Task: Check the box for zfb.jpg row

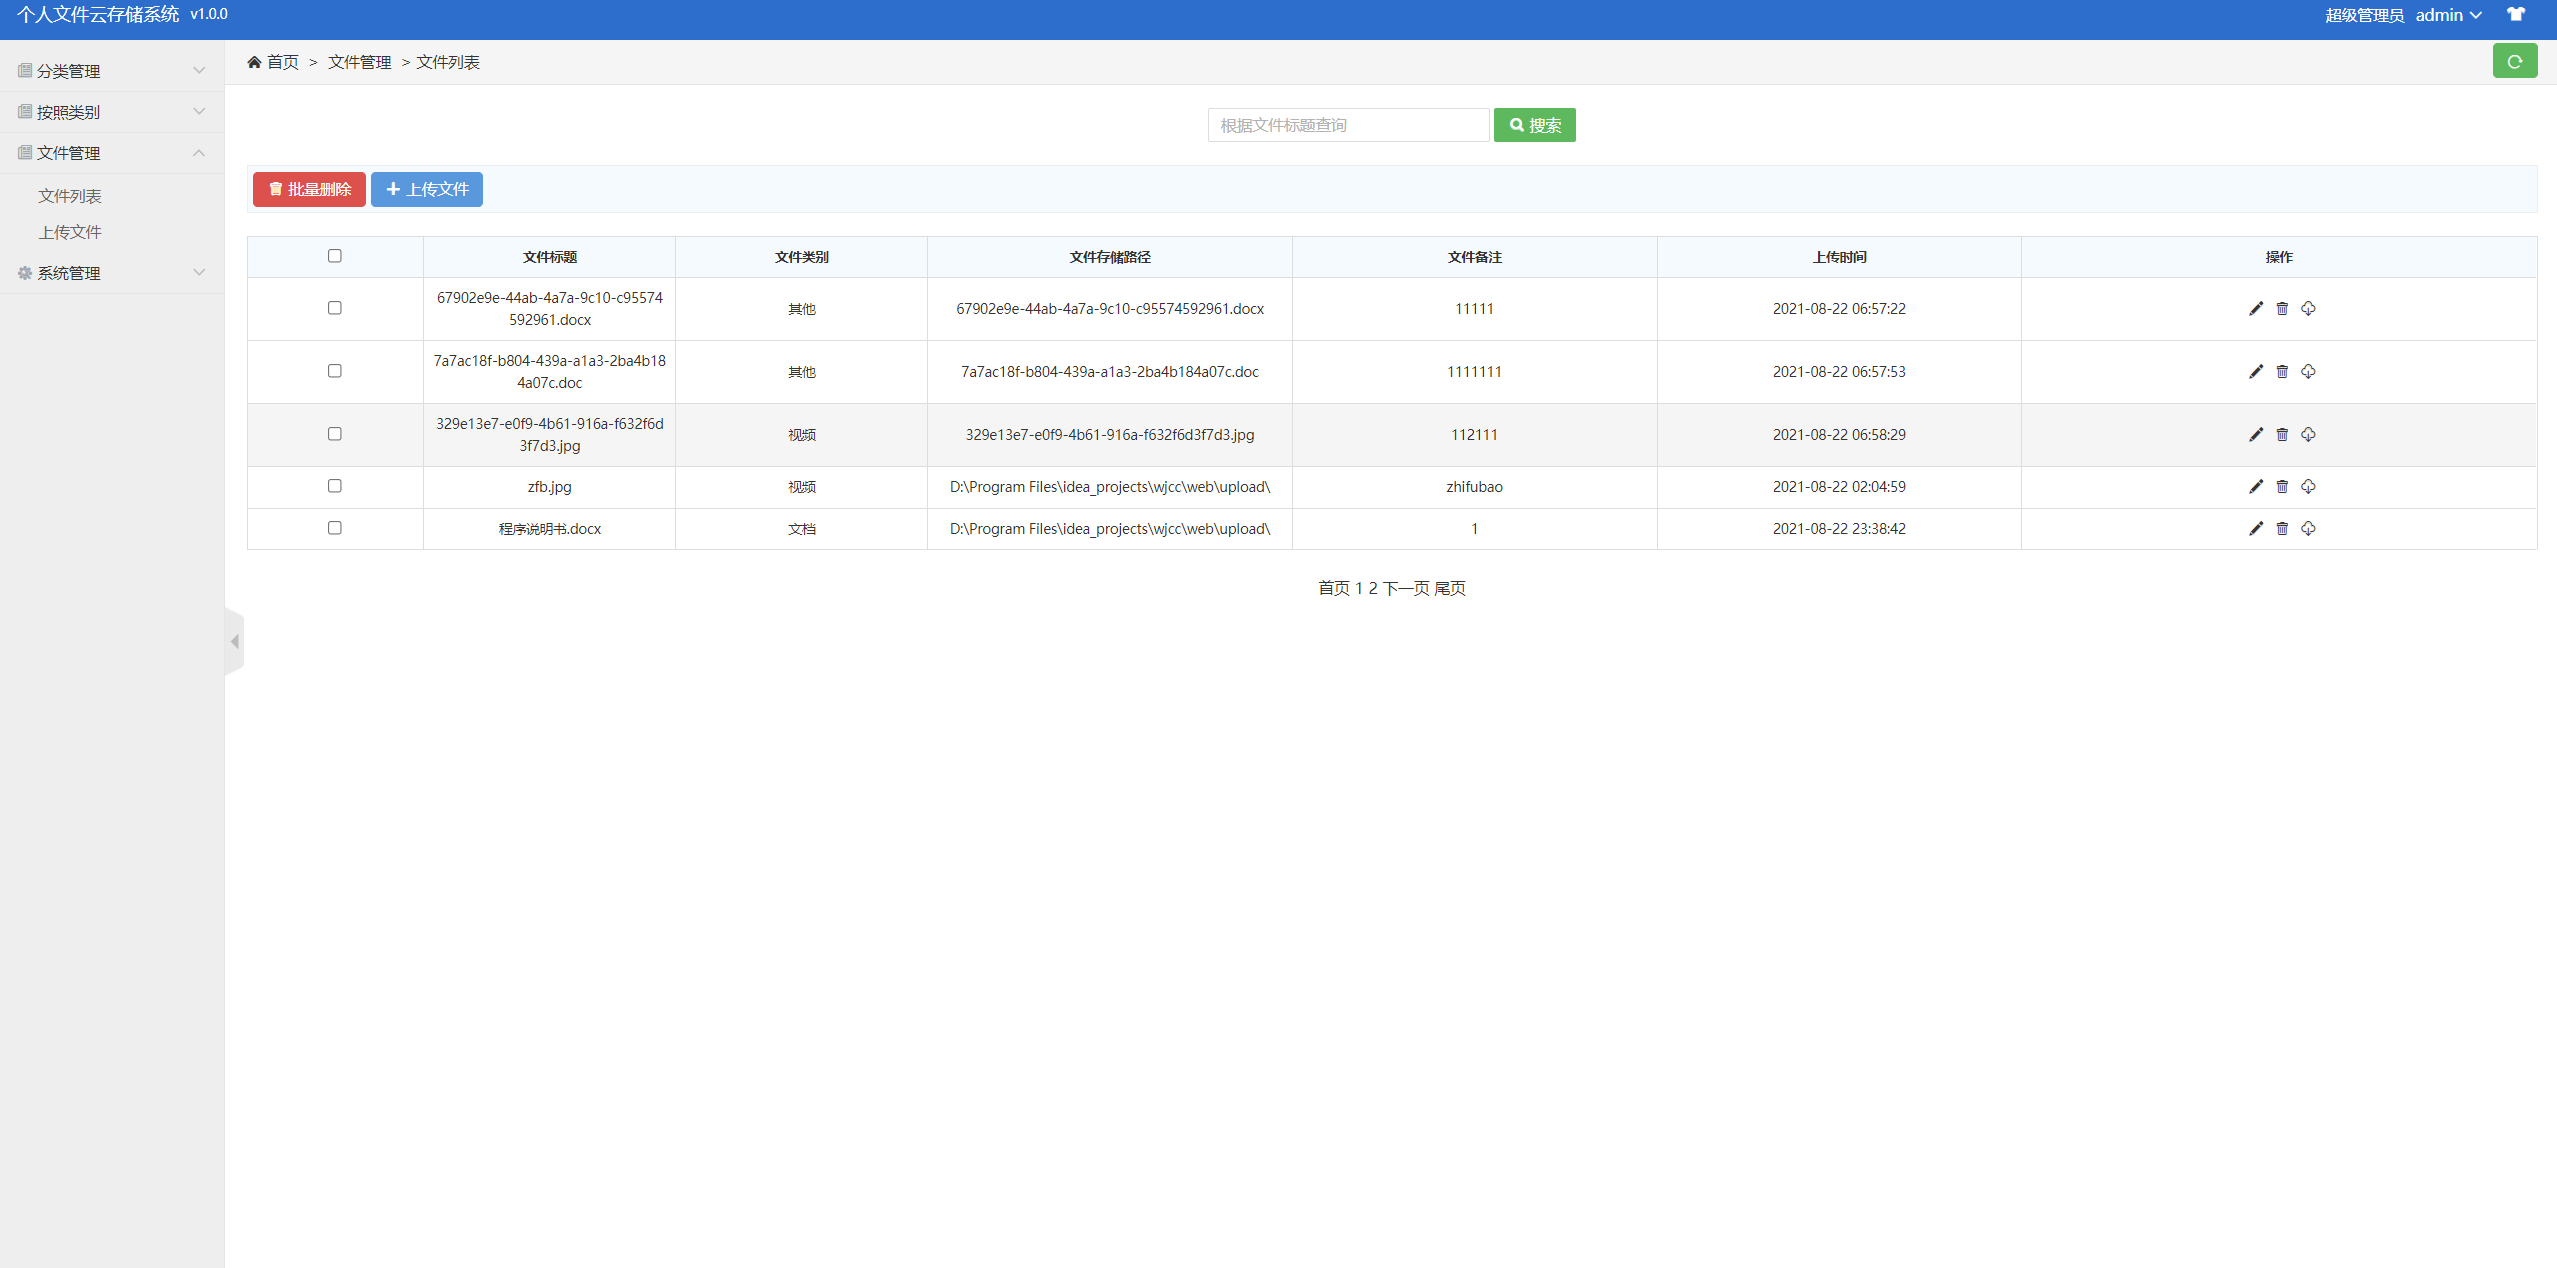Action: point(335,486)
